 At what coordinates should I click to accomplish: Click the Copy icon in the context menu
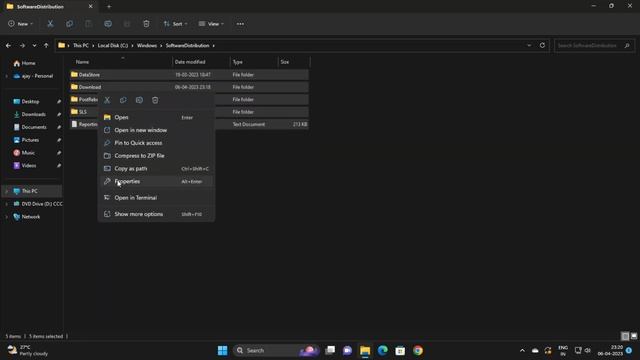[123, 100]
